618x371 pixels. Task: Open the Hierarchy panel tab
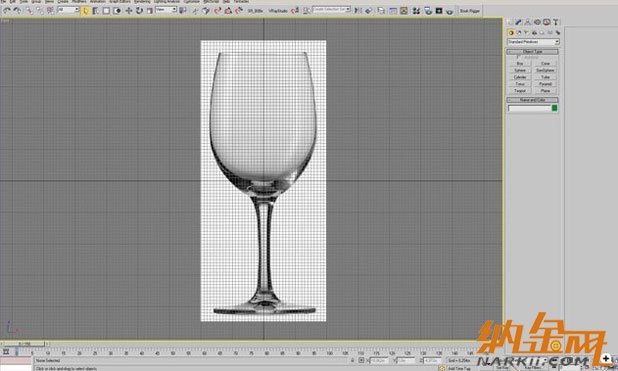528,22
